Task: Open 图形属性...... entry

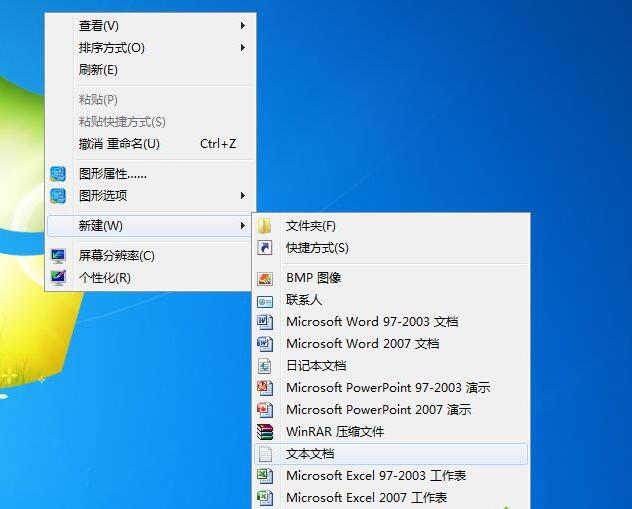Action: (150, 174)
